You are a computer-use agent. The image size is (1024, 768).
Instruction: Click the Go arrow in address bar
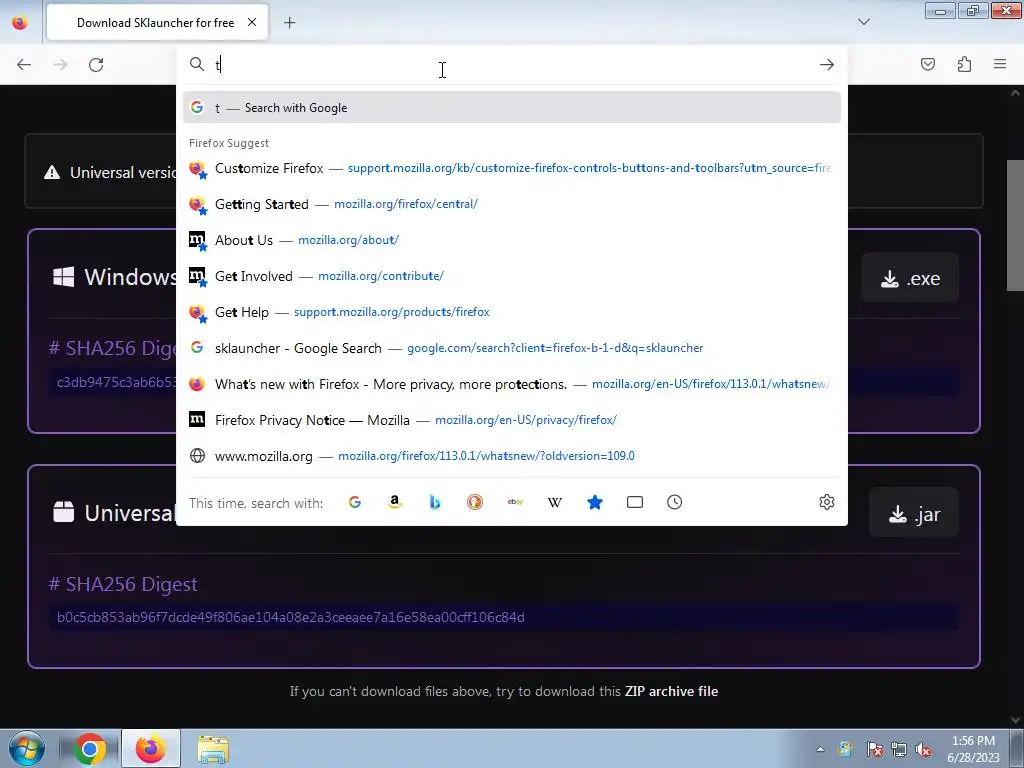pyautogui.click(x=827, y=65)
